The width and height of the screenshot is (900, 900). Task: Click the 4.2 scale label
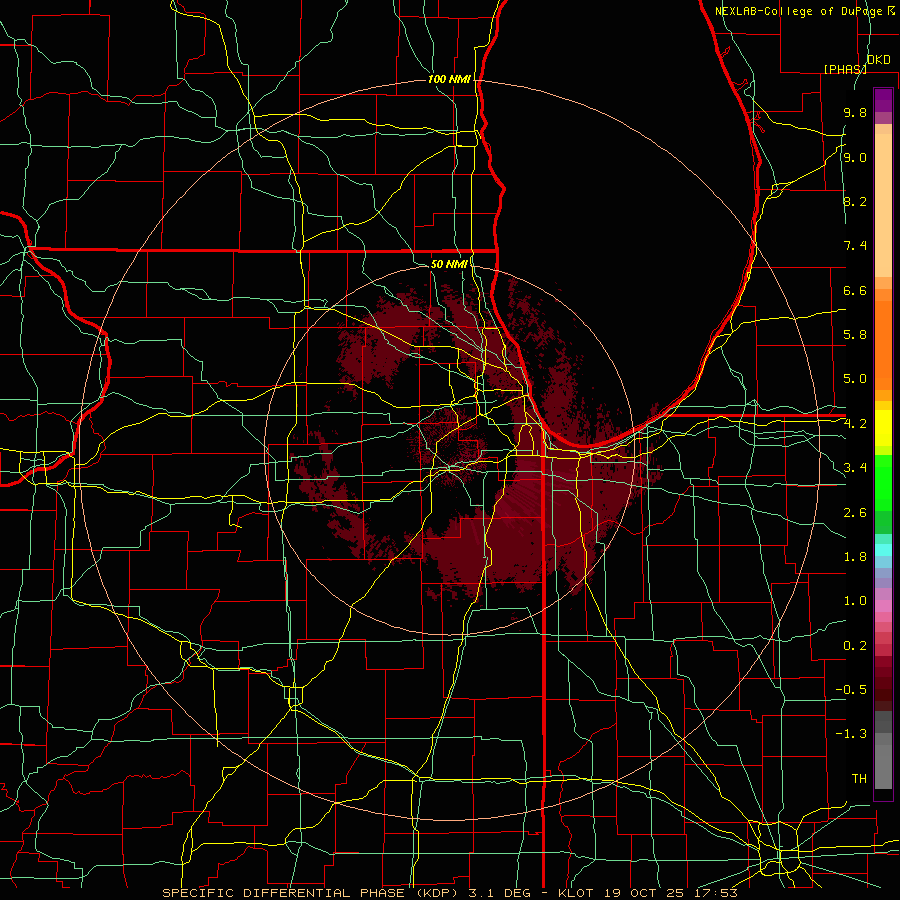tap(855, 424)
